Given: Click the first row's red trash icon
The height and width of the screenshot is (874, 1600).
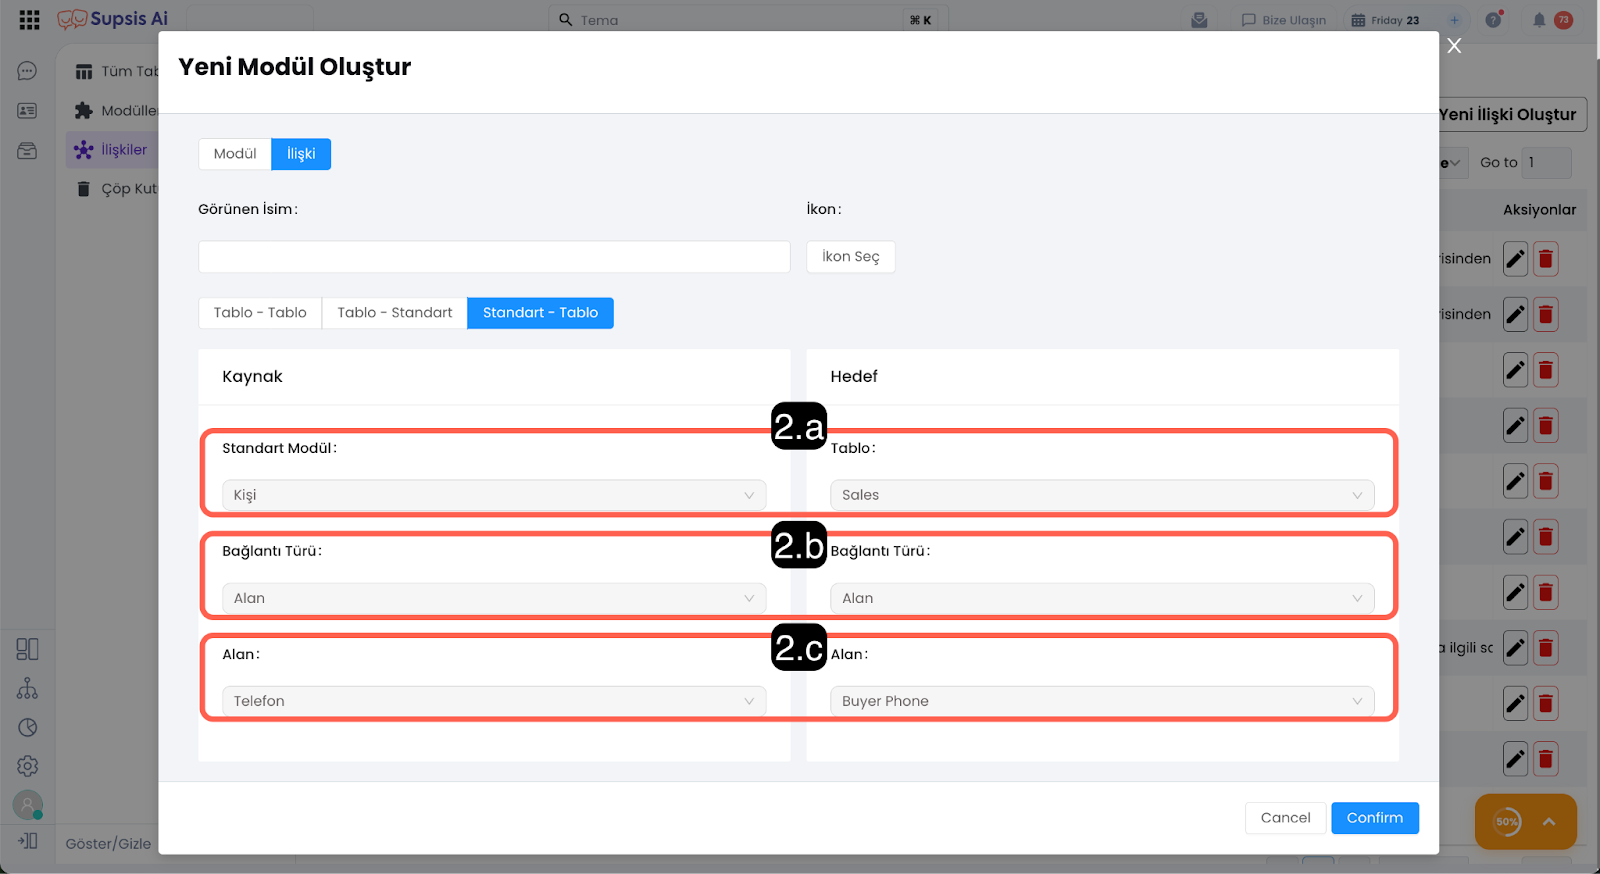Looking at the screenshot, I should click(1545, 259).
